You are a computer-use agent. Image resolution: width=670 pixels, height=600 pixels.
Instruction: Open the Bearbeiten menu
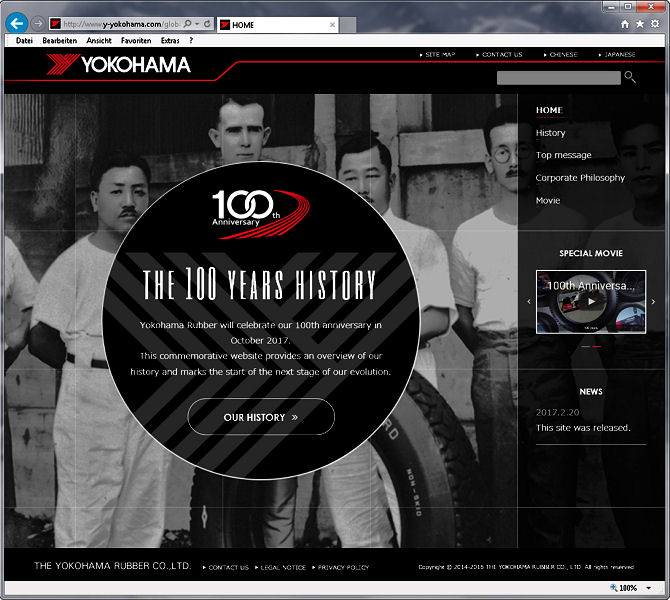coord(60,41)
